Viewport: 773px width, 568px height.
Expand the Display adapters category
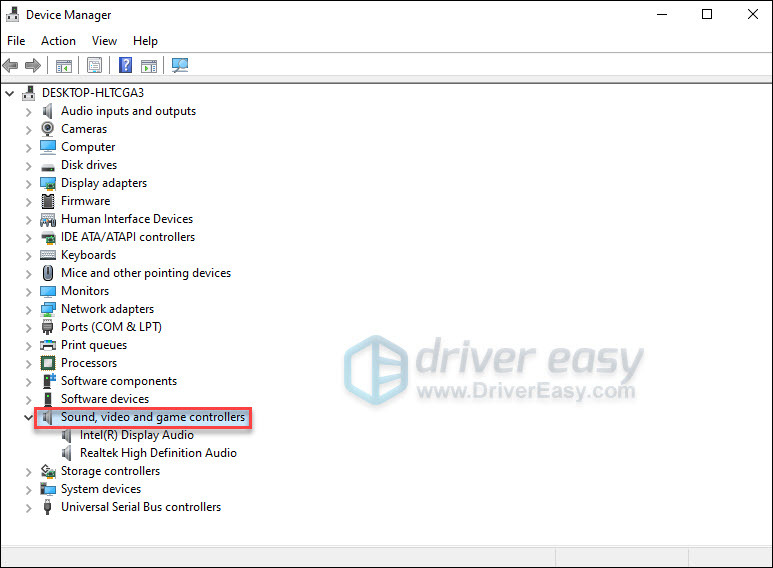tap(29, 184)
